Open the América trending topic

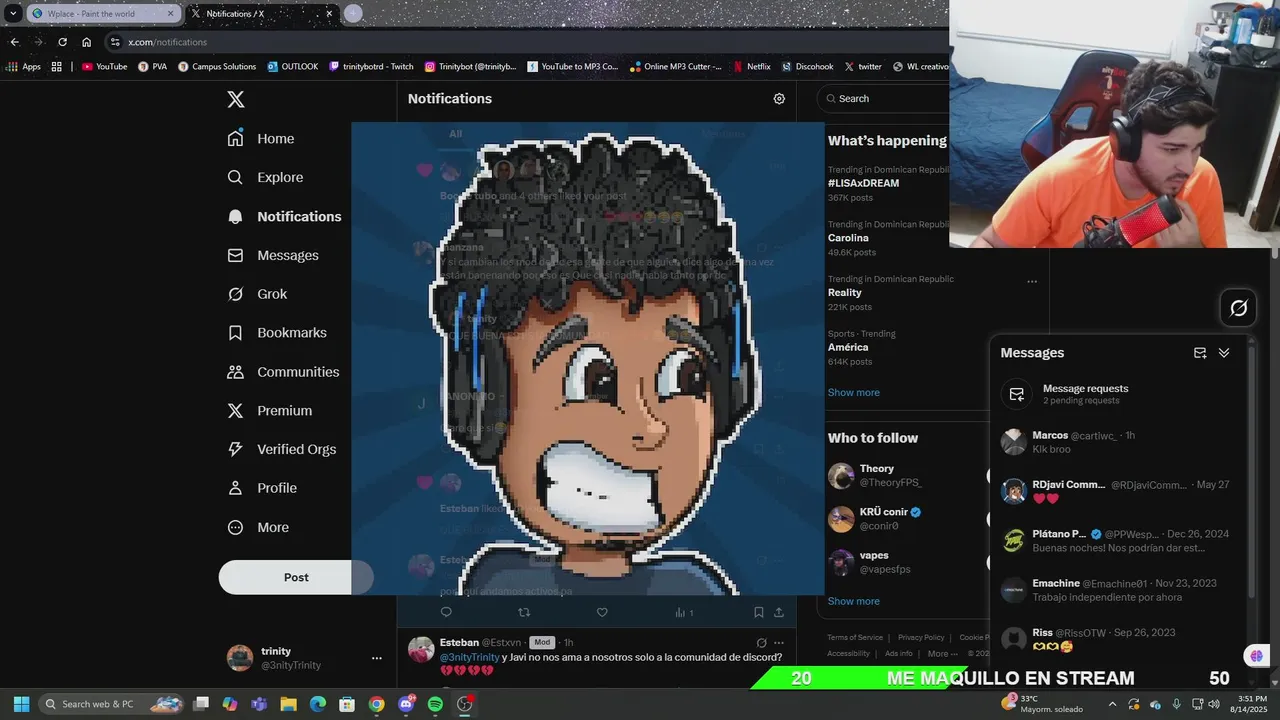(x=848, y=347)
